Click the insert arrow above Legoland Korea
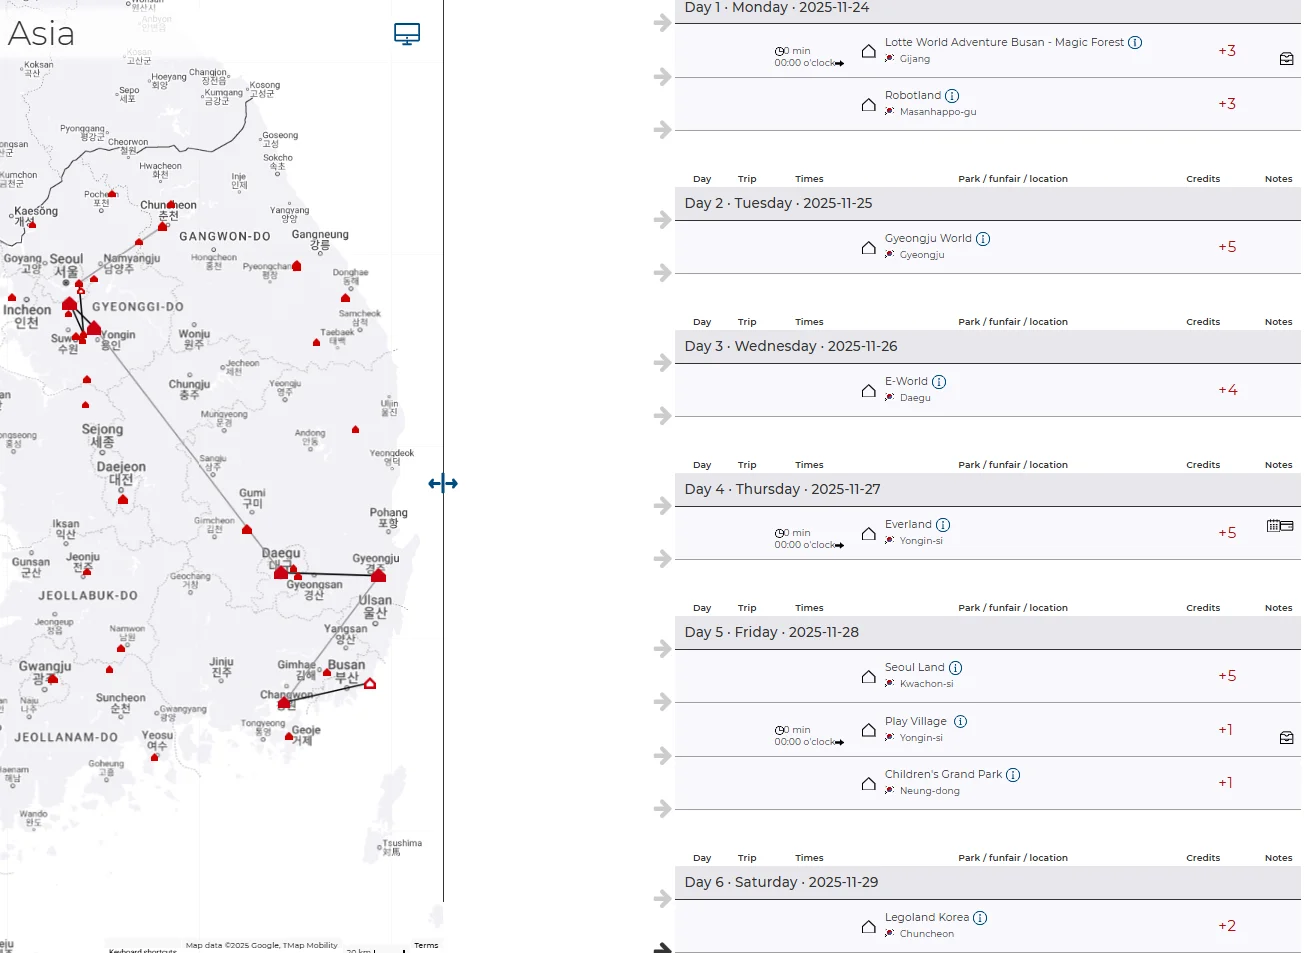The image size is (1304, 953). point(662,899)
